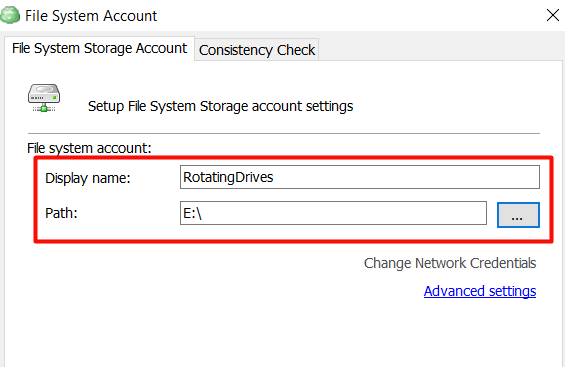
Task: Click Change Network Credentials
Action: [450, 263]
